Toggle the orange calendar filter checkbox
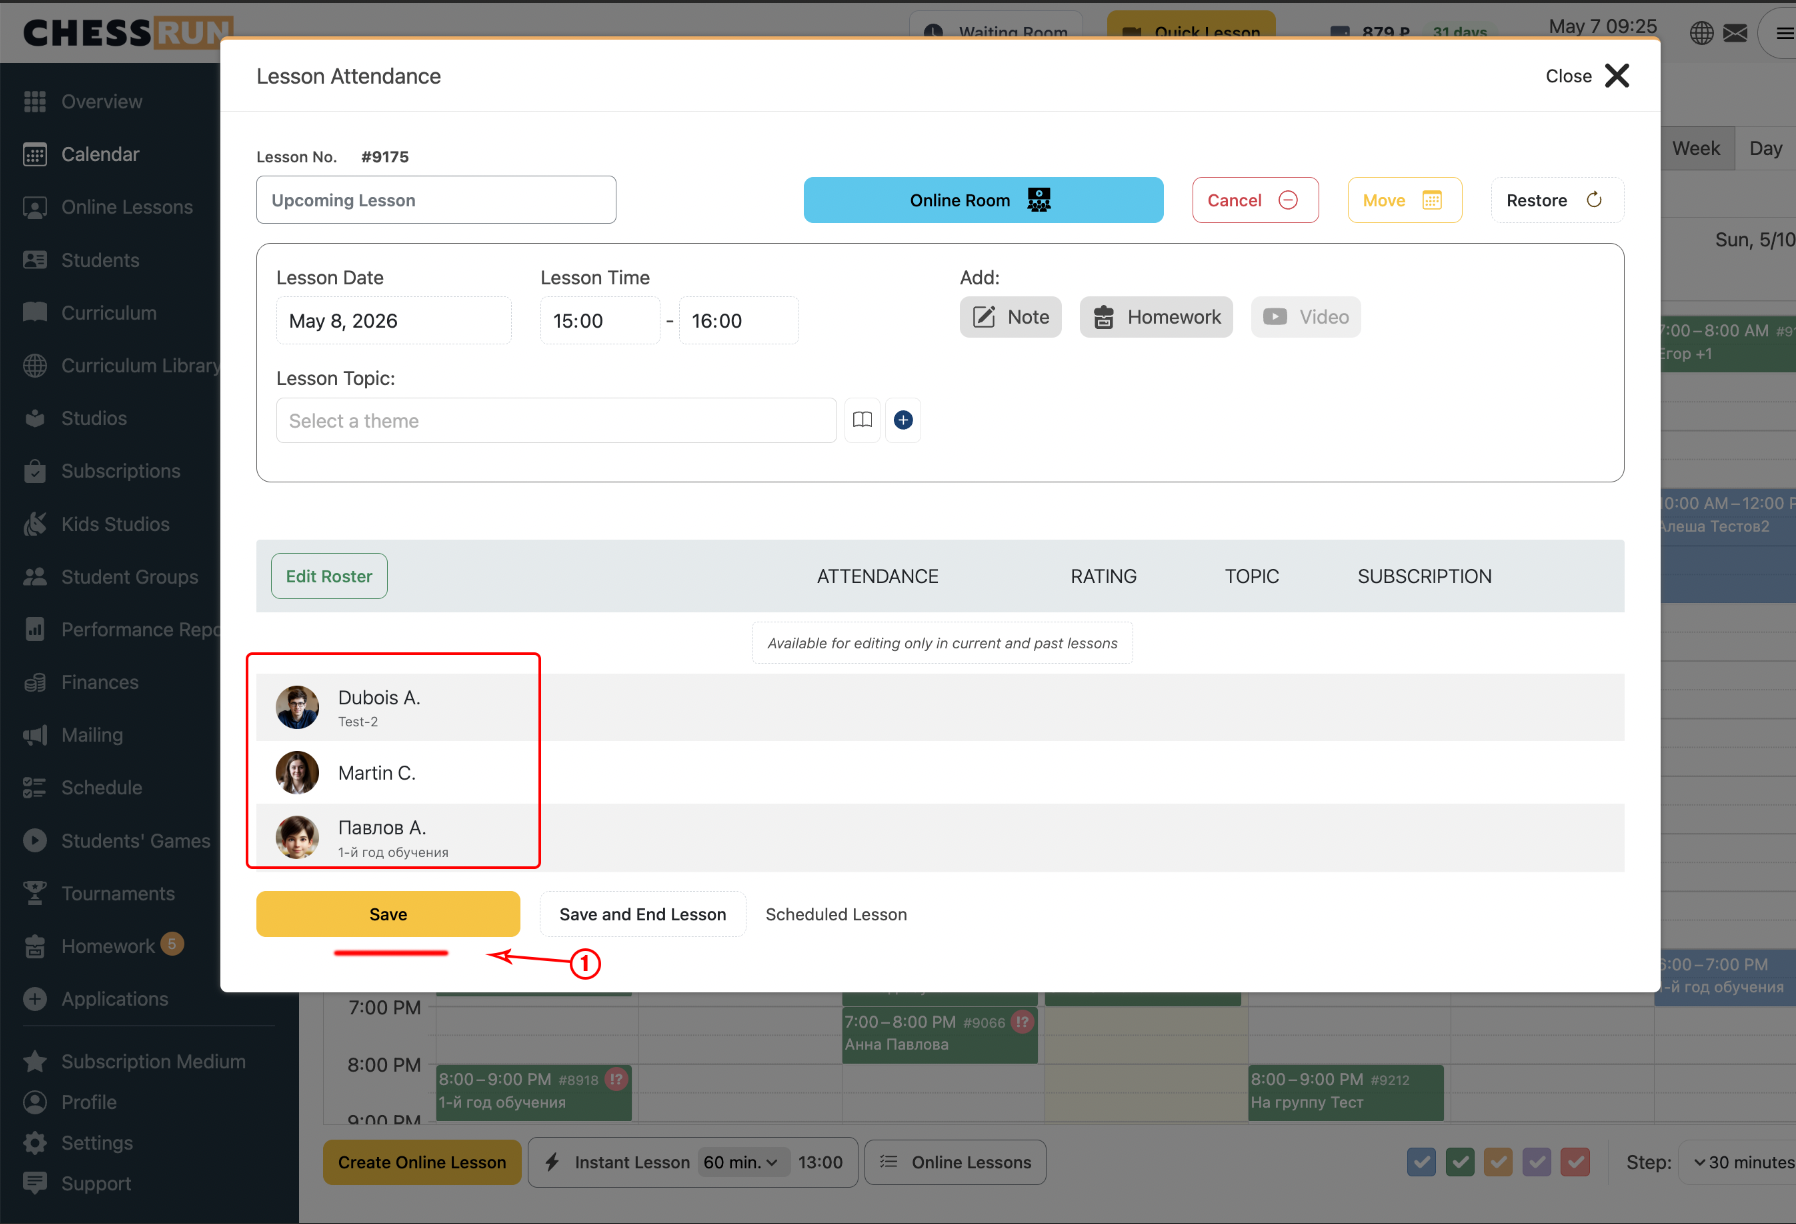1796x1224 pixels. click(1498, 1162)
